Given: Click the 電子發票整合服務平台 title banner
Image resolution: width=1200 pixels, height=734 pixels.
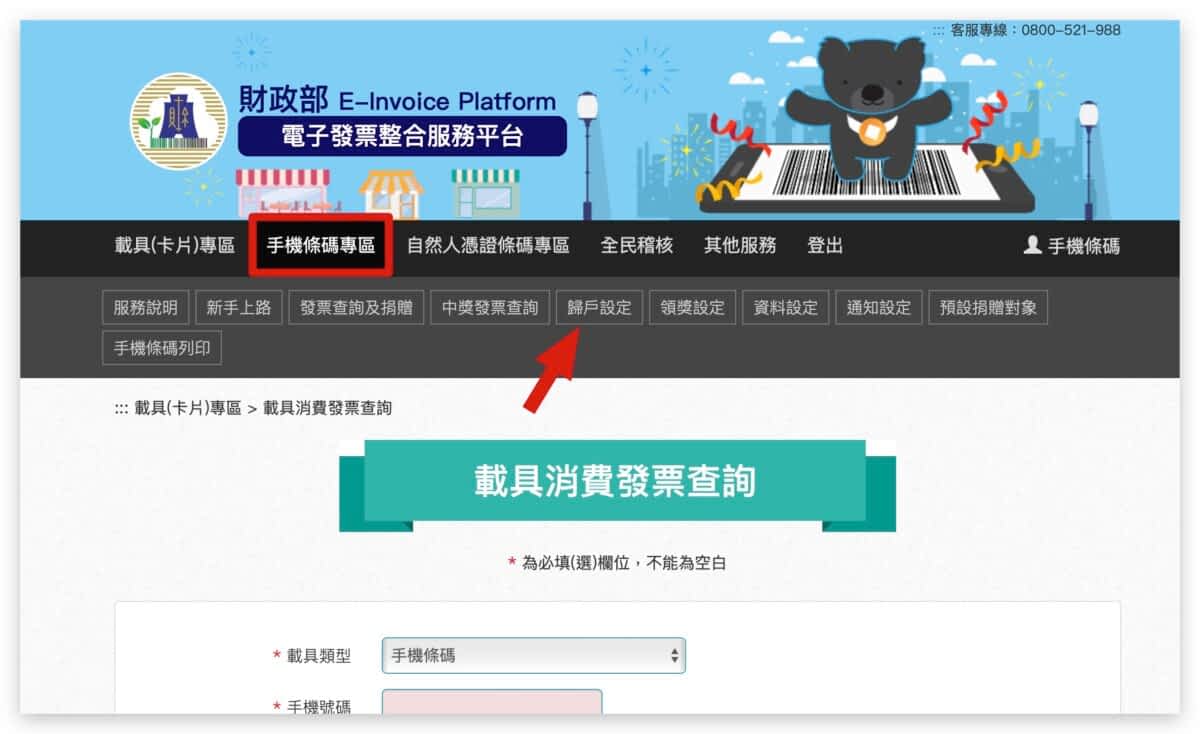Looking at the screenshot, I should tap(402, 136).
